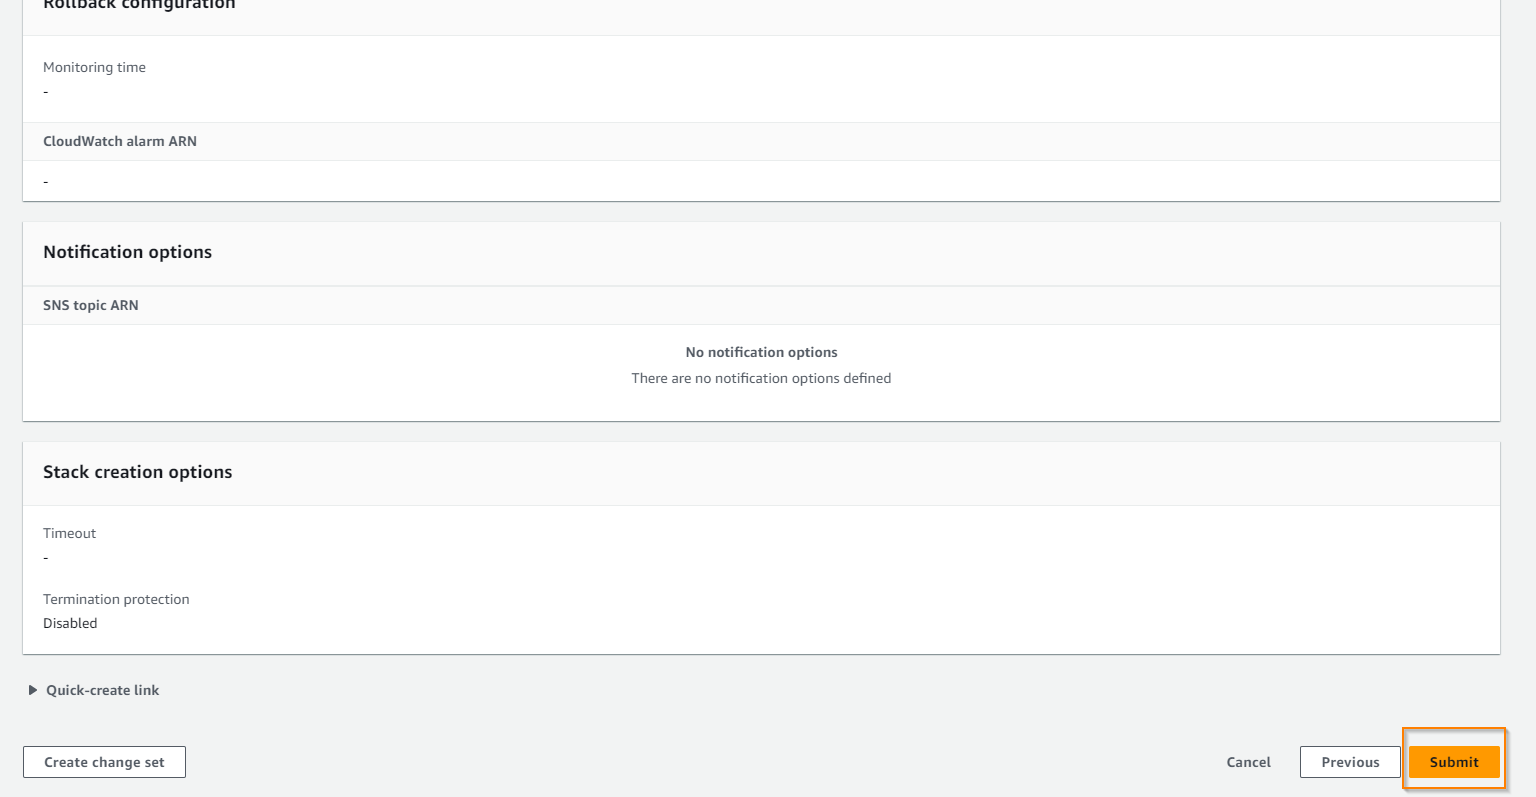Cancel the stack creation
Screen dimensions: 1536x797
[1248, 762]
